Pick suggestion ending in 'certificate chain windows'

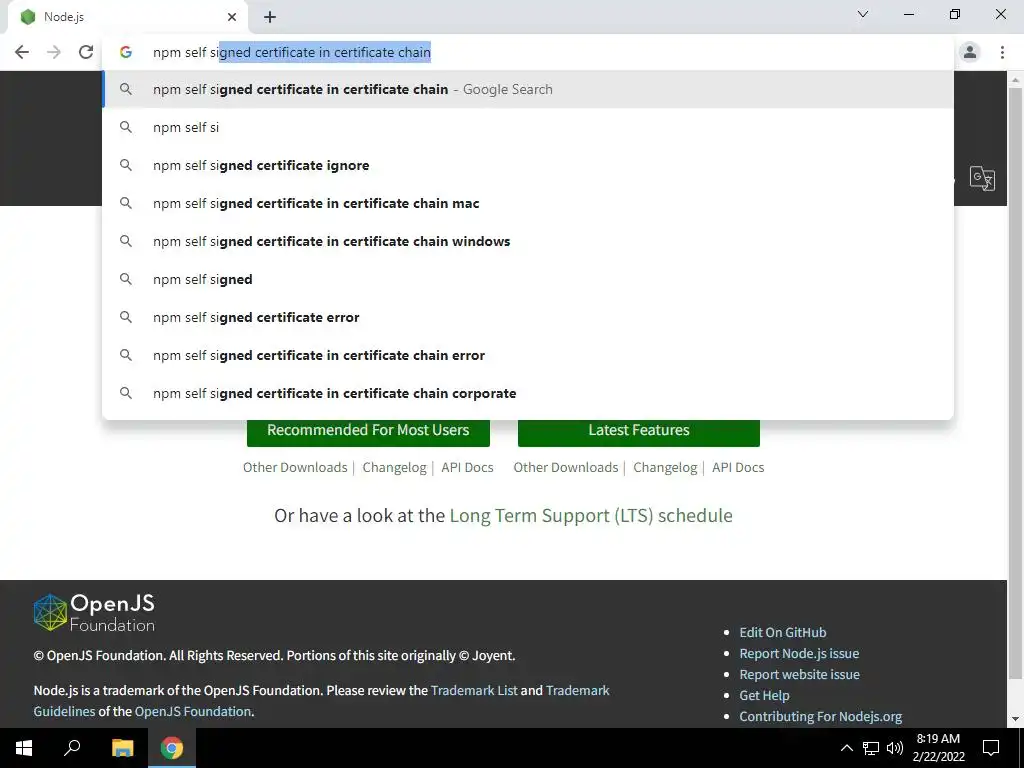[528, 241]
